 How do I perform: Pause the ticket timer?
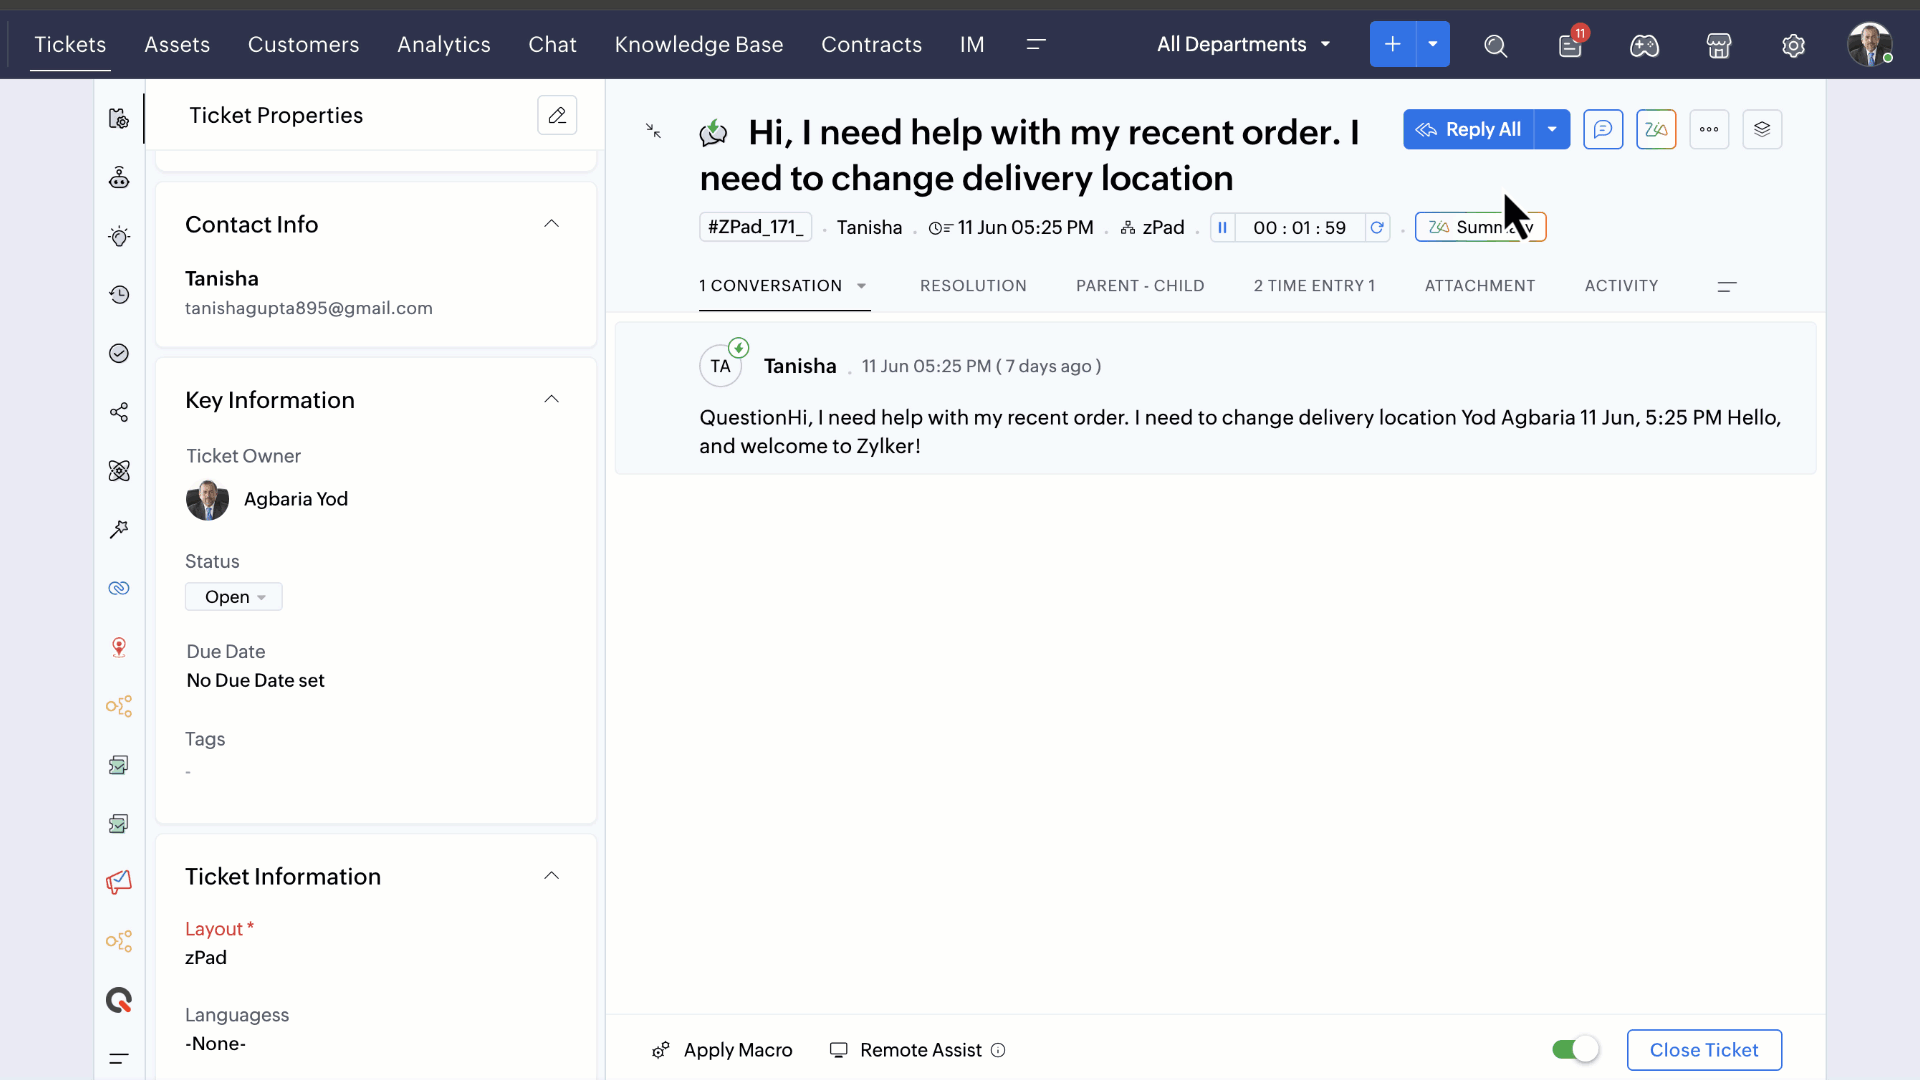pos(1222,228)
